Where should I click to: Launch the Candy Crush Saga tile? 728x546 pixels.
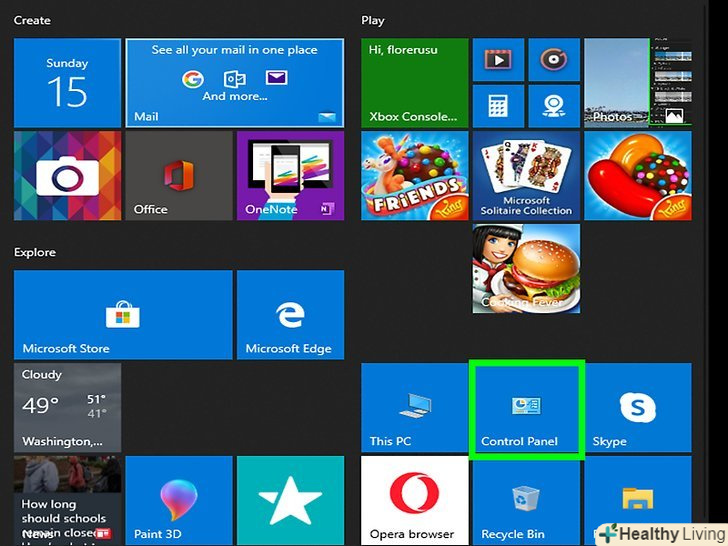point(637,176)
